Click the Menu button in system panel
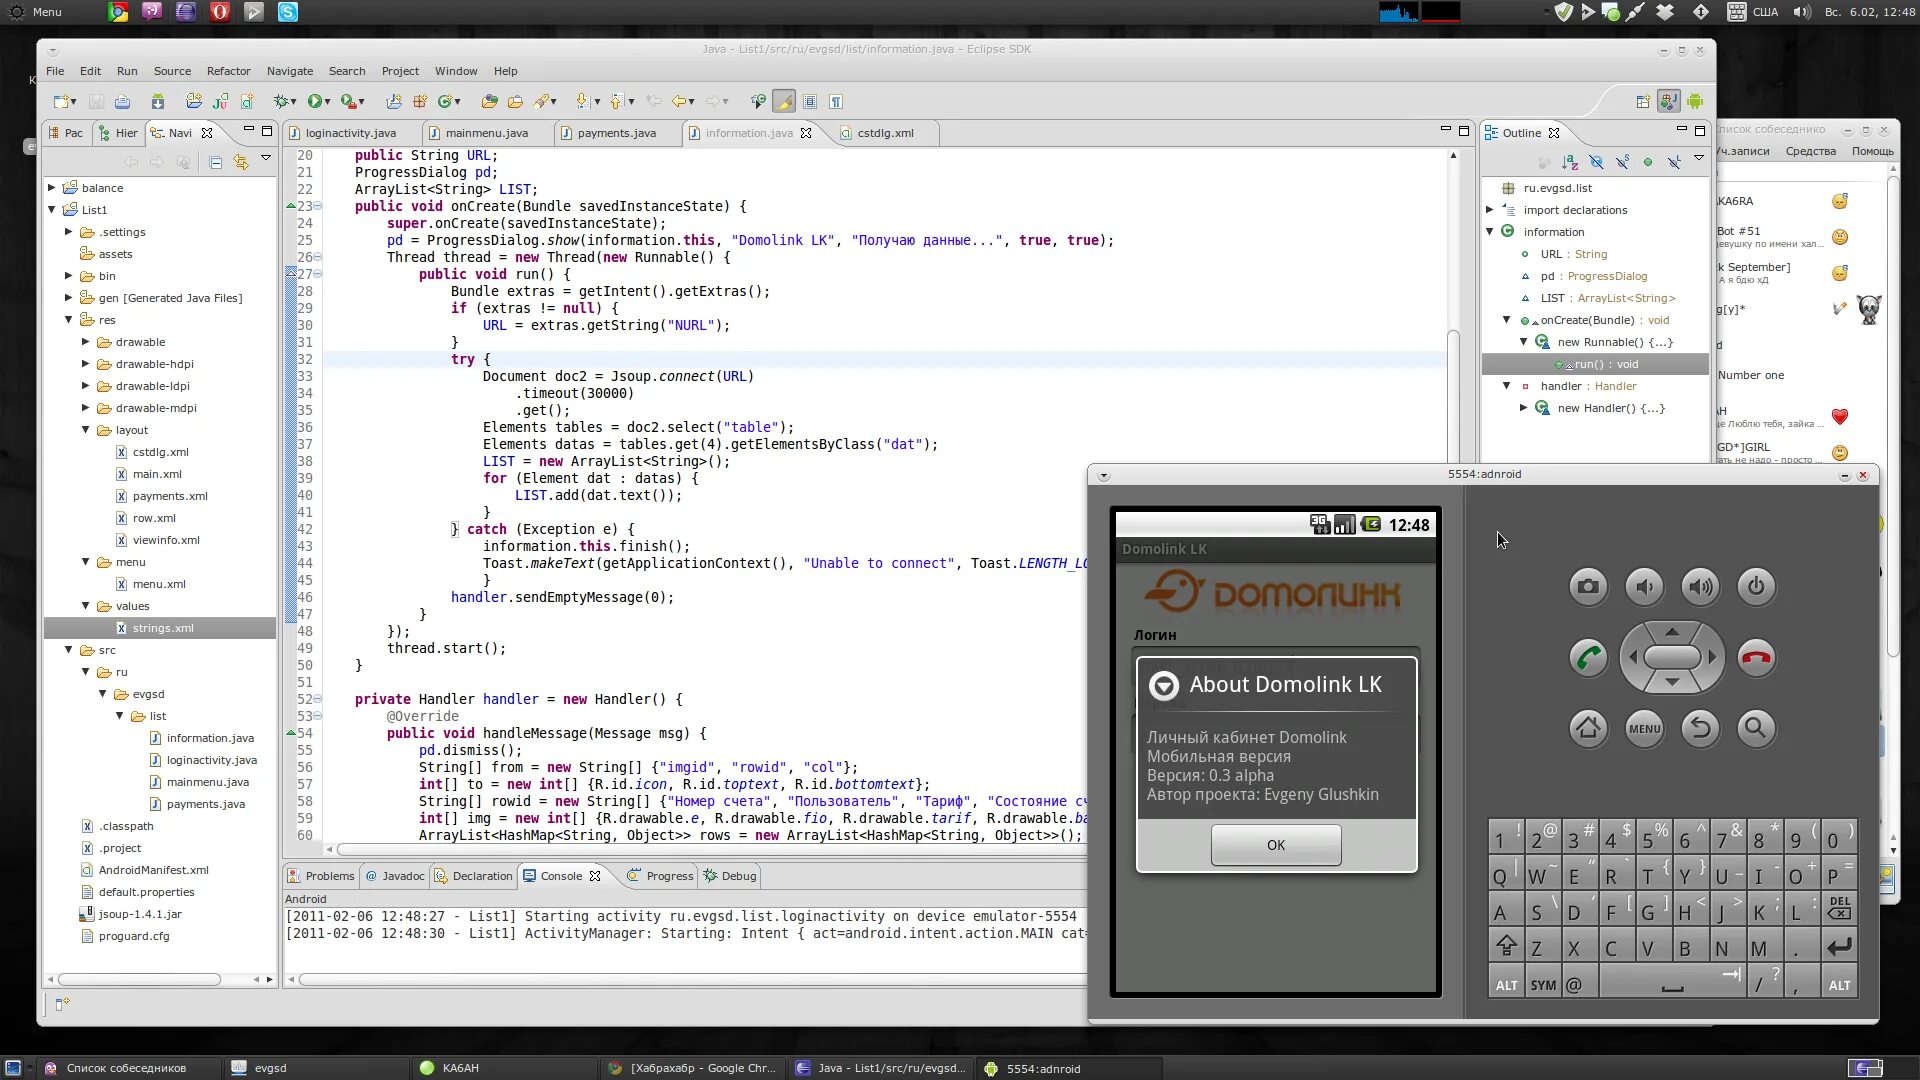Viewport: 1920px width, 1080px height. pyautogui.click(x=36, y=12)
